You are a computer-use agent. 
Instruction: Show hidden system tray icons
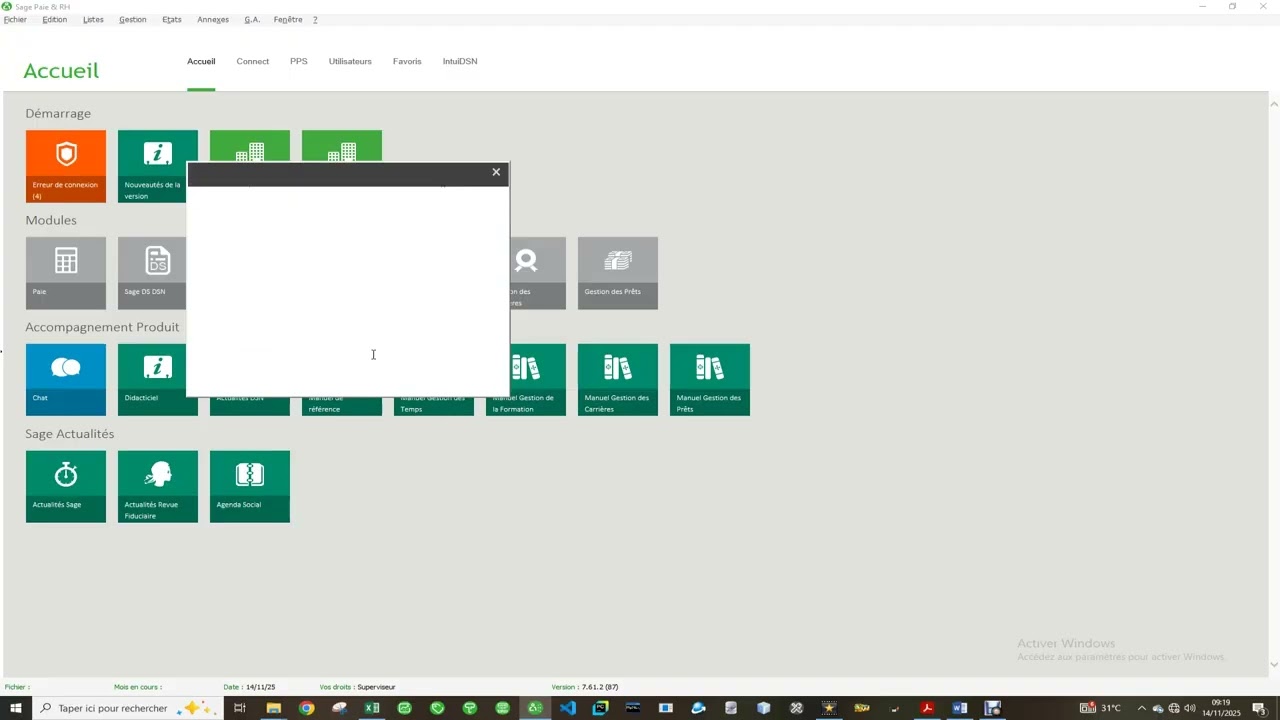coord(1142,708)
